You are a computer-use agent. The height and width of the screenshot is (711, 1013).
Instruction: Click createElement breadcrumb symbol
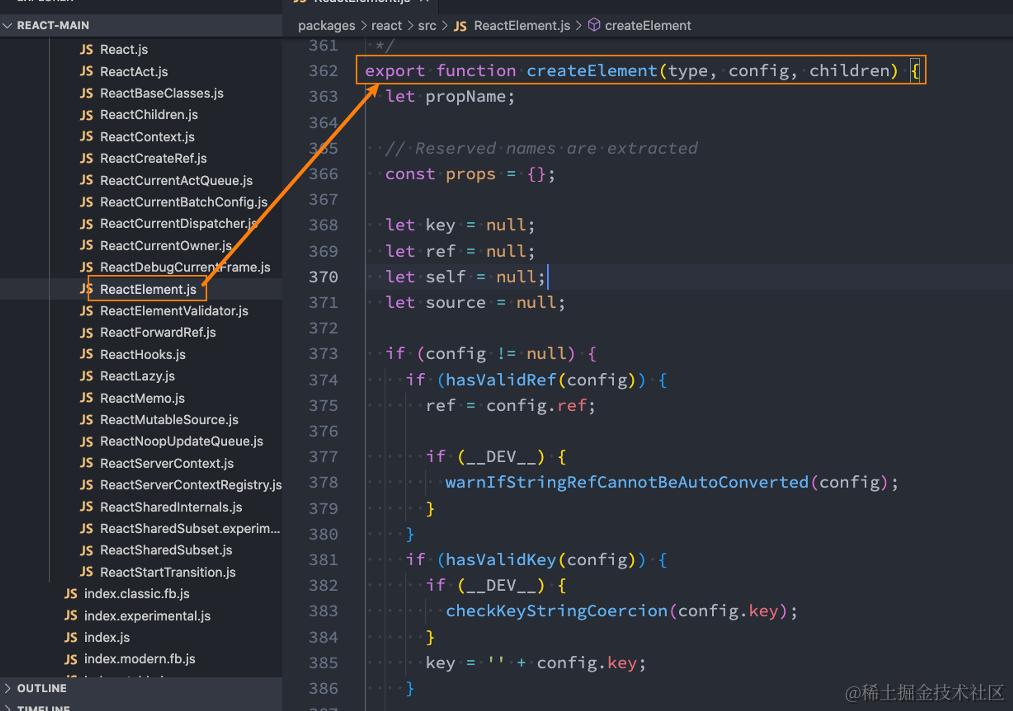[x=647, y=25]
